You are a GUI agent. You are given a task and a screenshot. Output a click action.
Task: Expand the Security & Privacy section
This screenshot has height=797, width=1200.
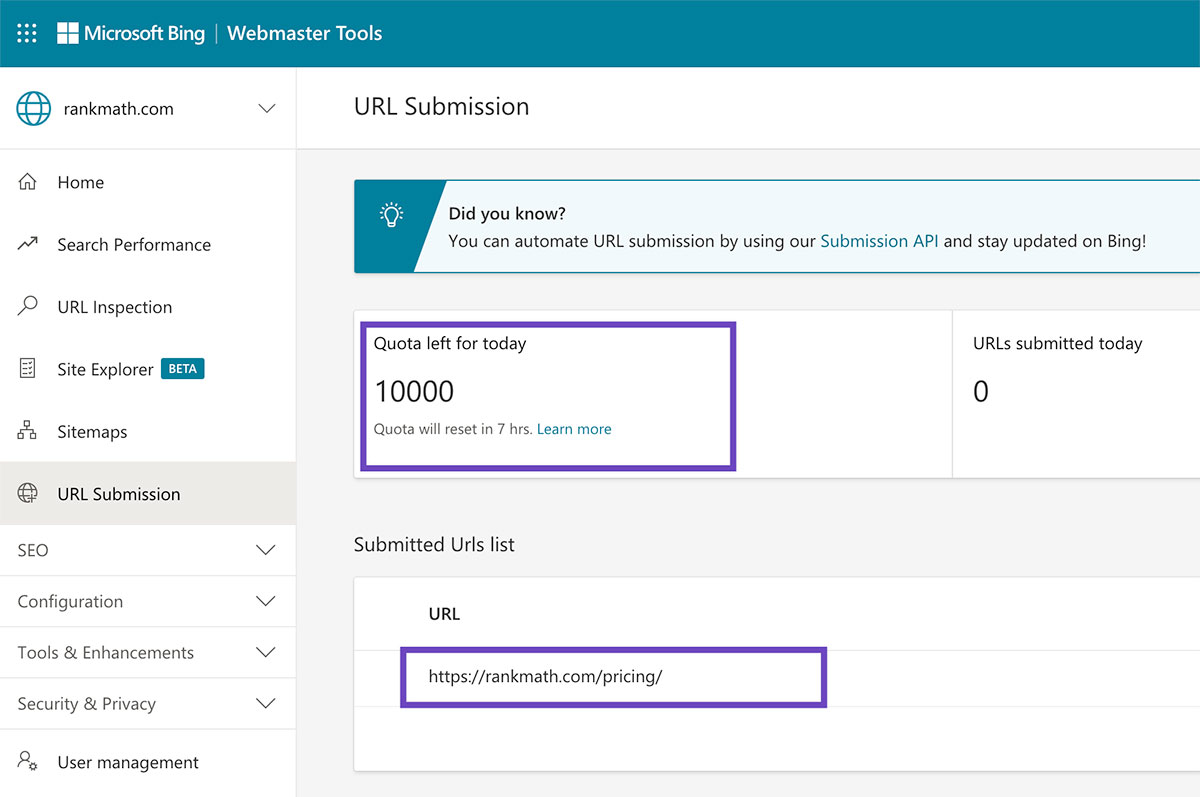click(147, 703)
